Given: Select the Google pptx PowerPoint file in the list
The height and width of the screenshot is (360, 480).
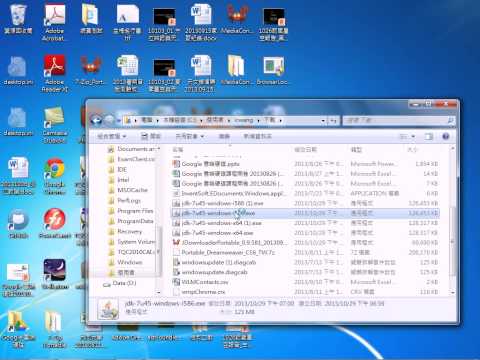Looking at the screenshot, I should (305, 164).
